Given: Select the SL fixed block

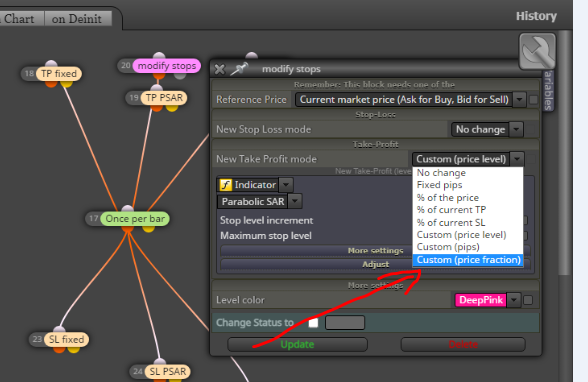Looking at the screenshot, I should point(66,339).
